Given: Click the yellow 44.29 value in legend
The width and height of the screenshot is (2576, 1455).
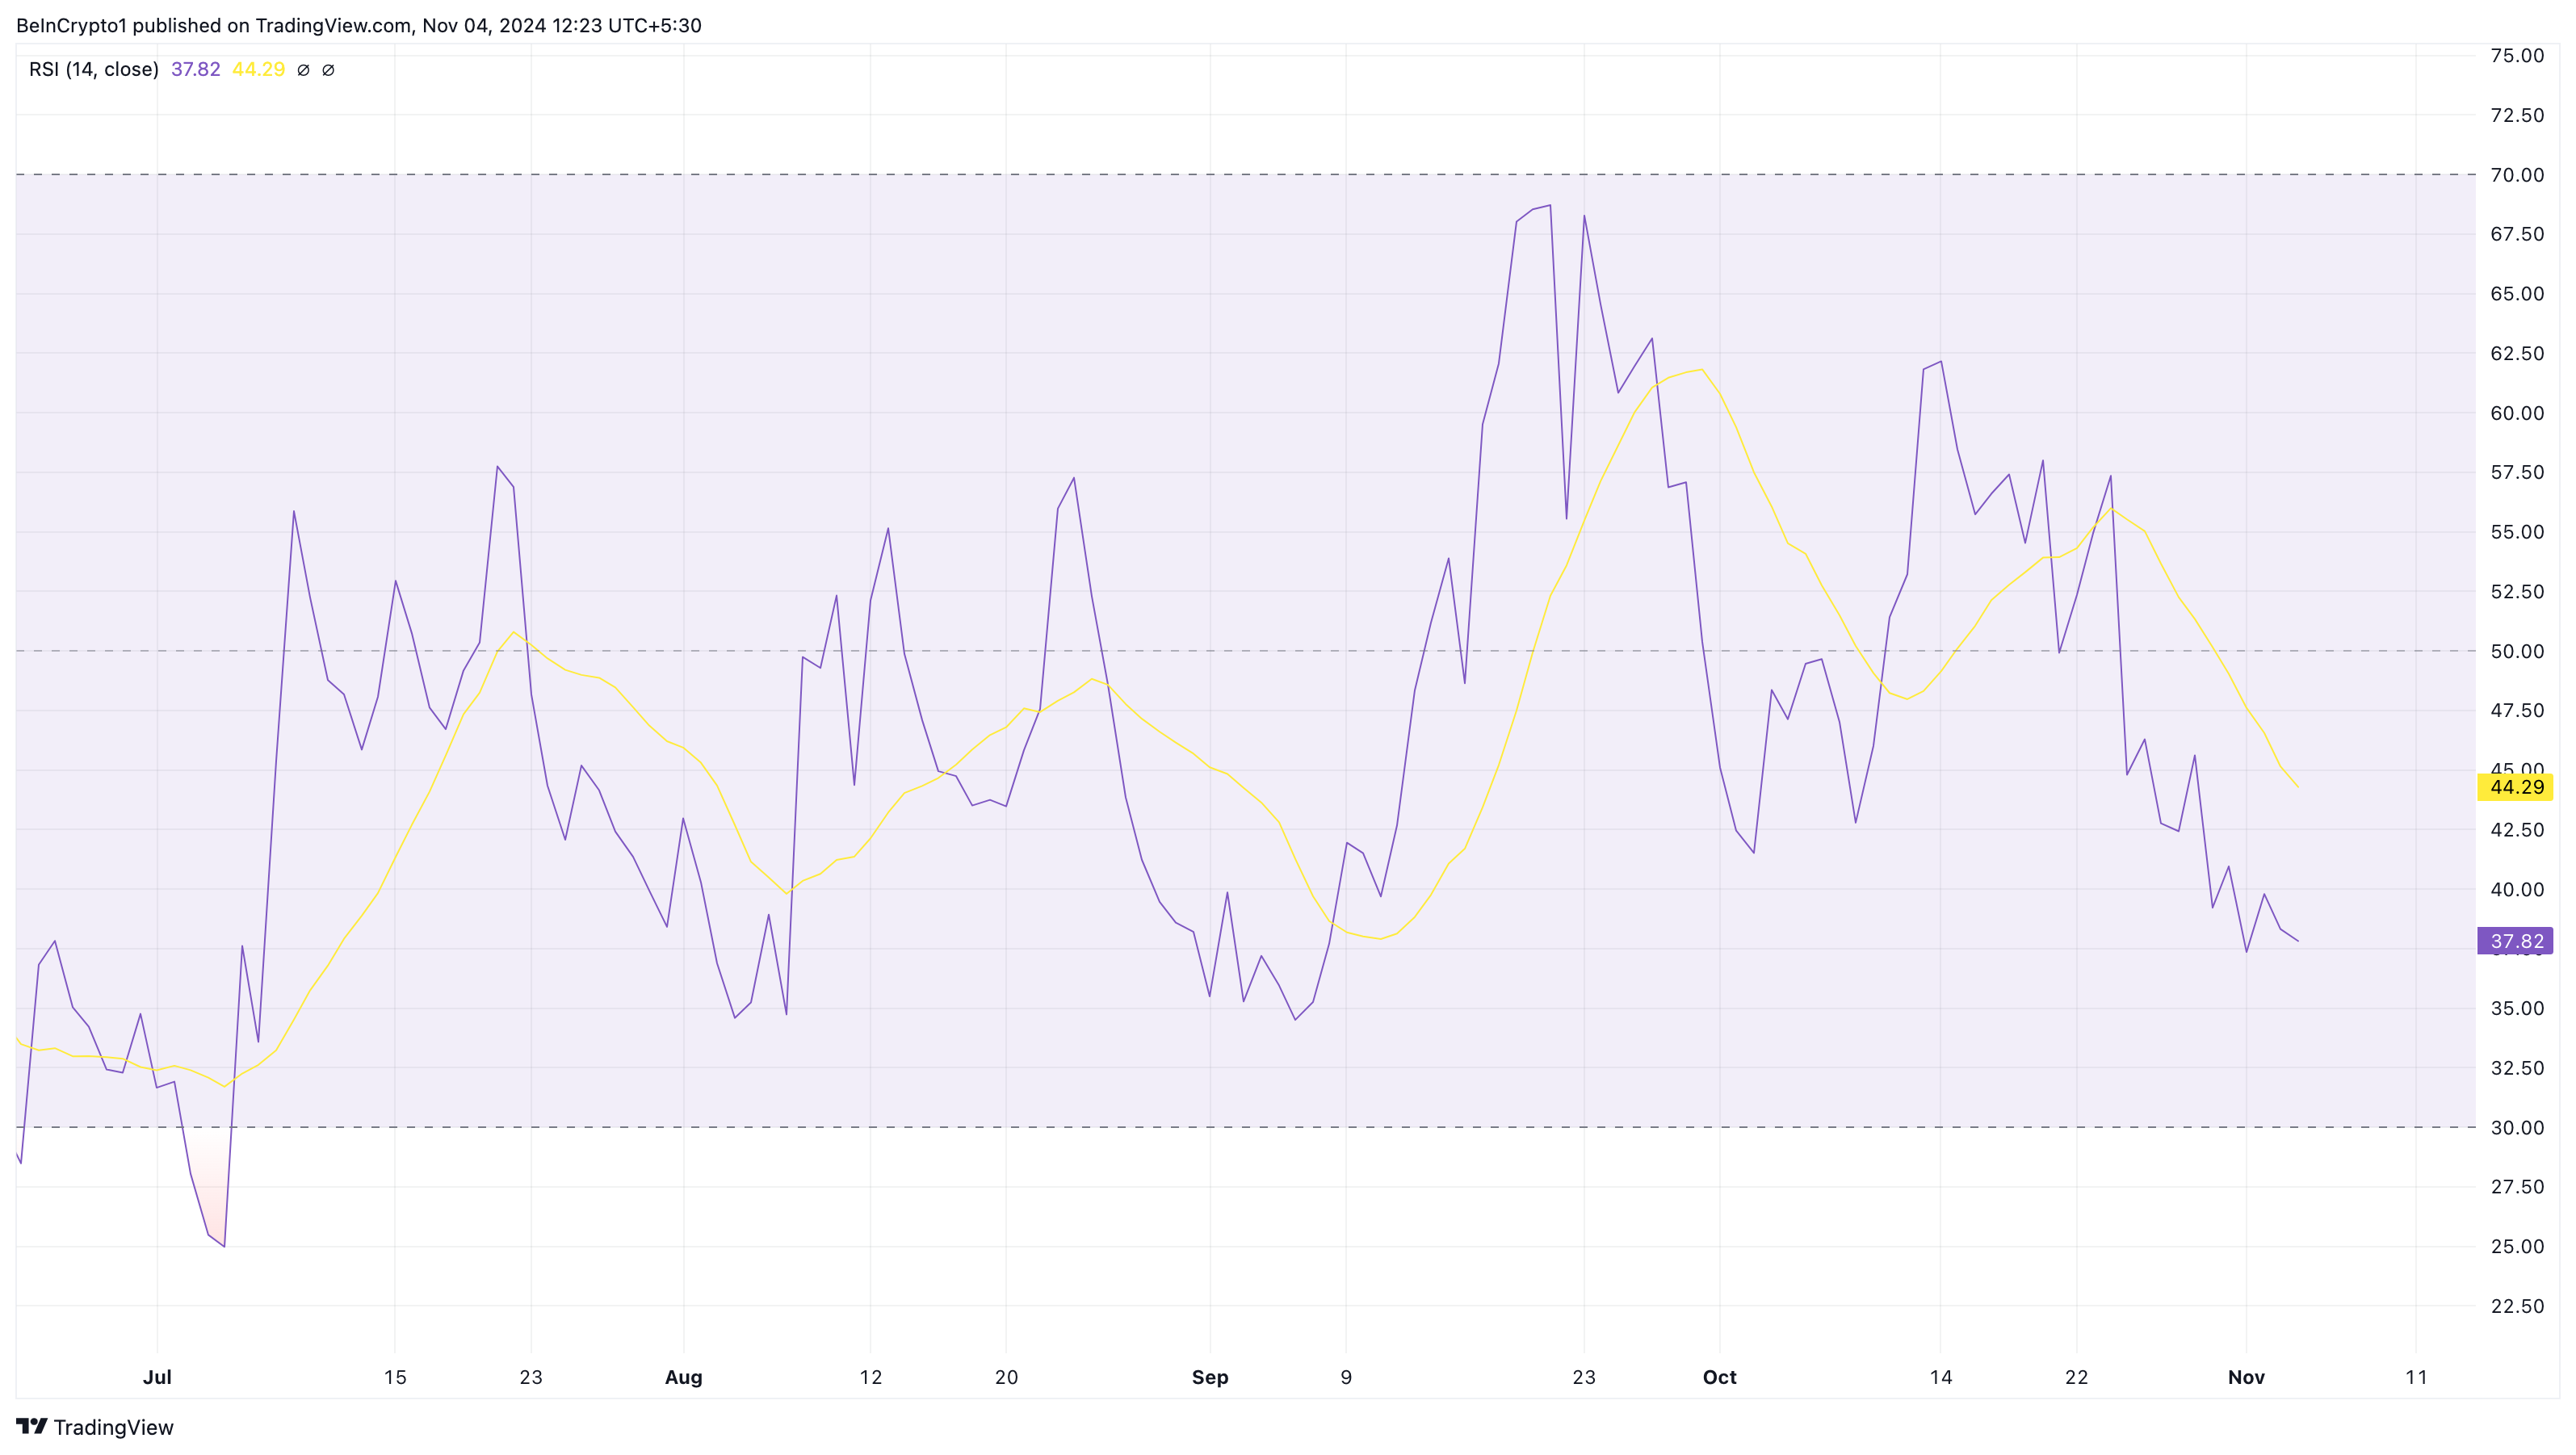Looking at the screenshot, I should (258, 69).
